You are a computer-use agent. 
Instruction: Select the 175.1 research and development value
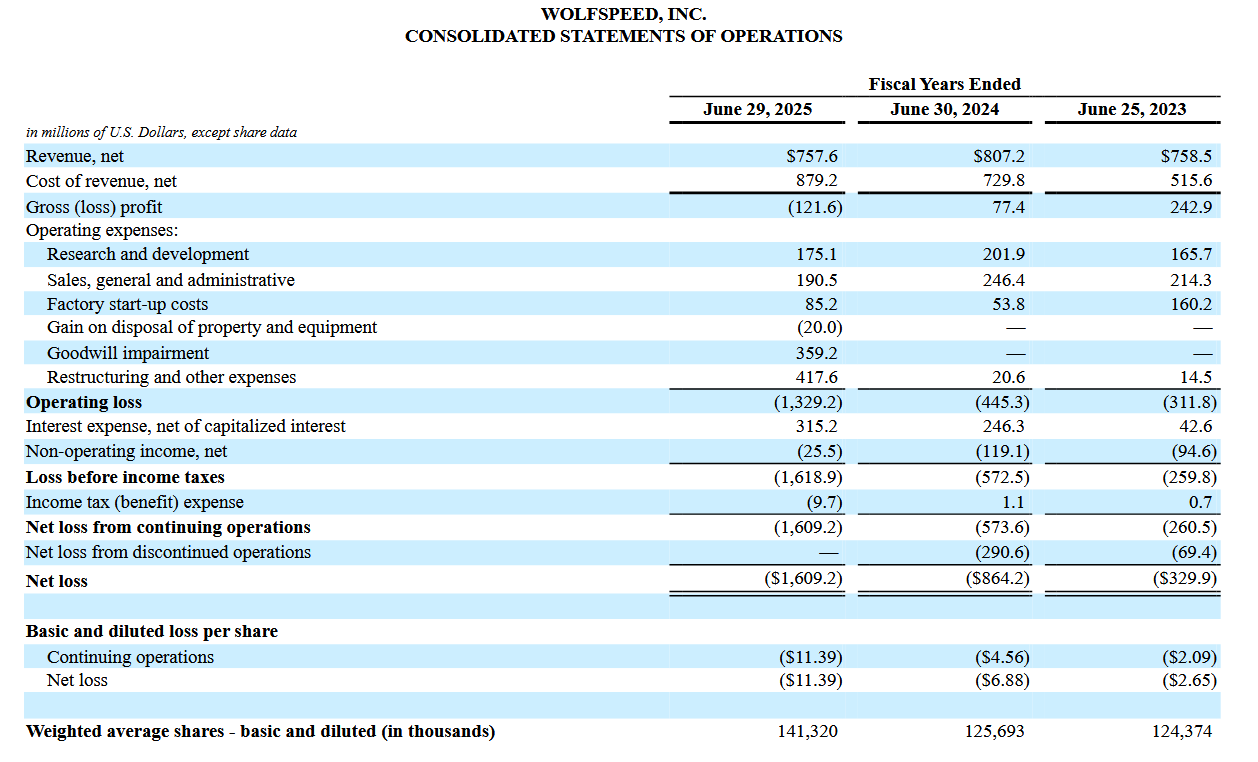(x=817, y=255)
